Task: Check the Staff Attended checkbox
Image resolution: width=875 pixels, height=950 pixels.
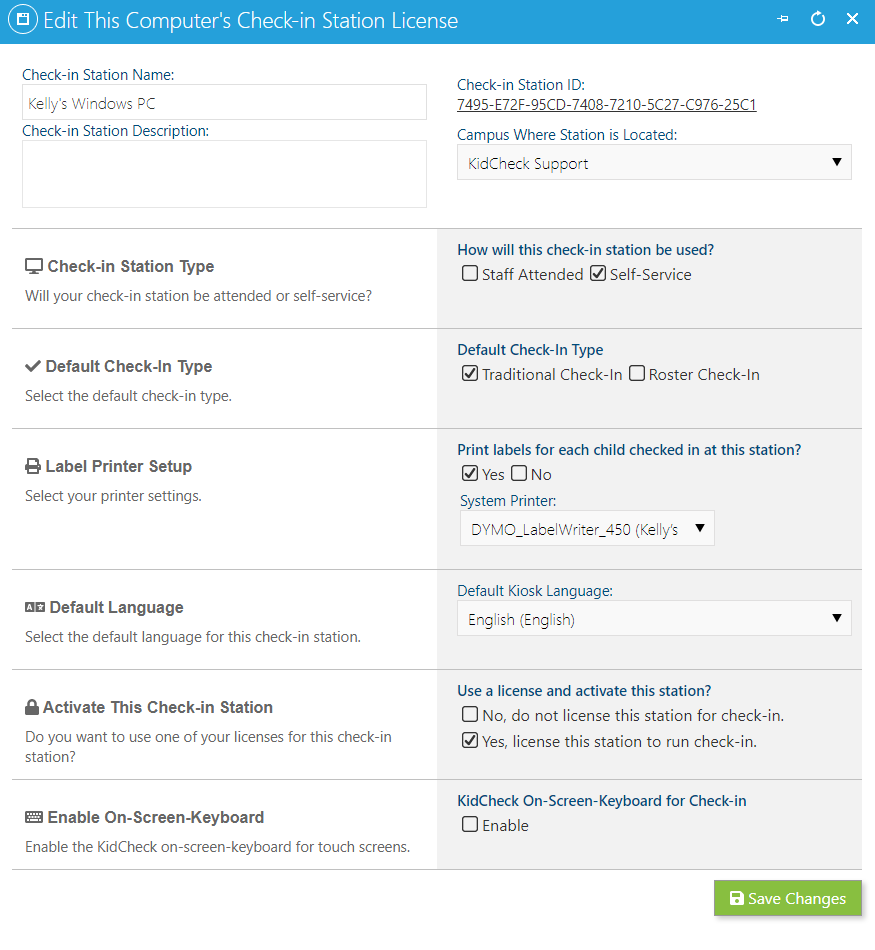Action: pos(470,274)
